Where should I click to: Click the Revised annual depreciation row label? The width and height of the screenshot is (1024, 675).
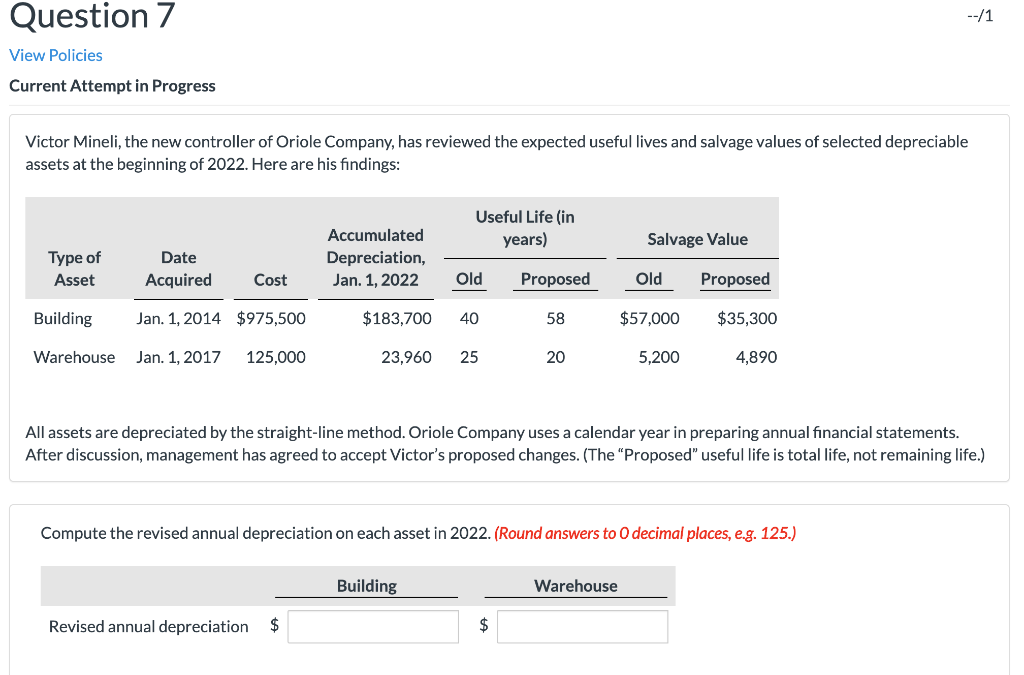pos(148,626)
